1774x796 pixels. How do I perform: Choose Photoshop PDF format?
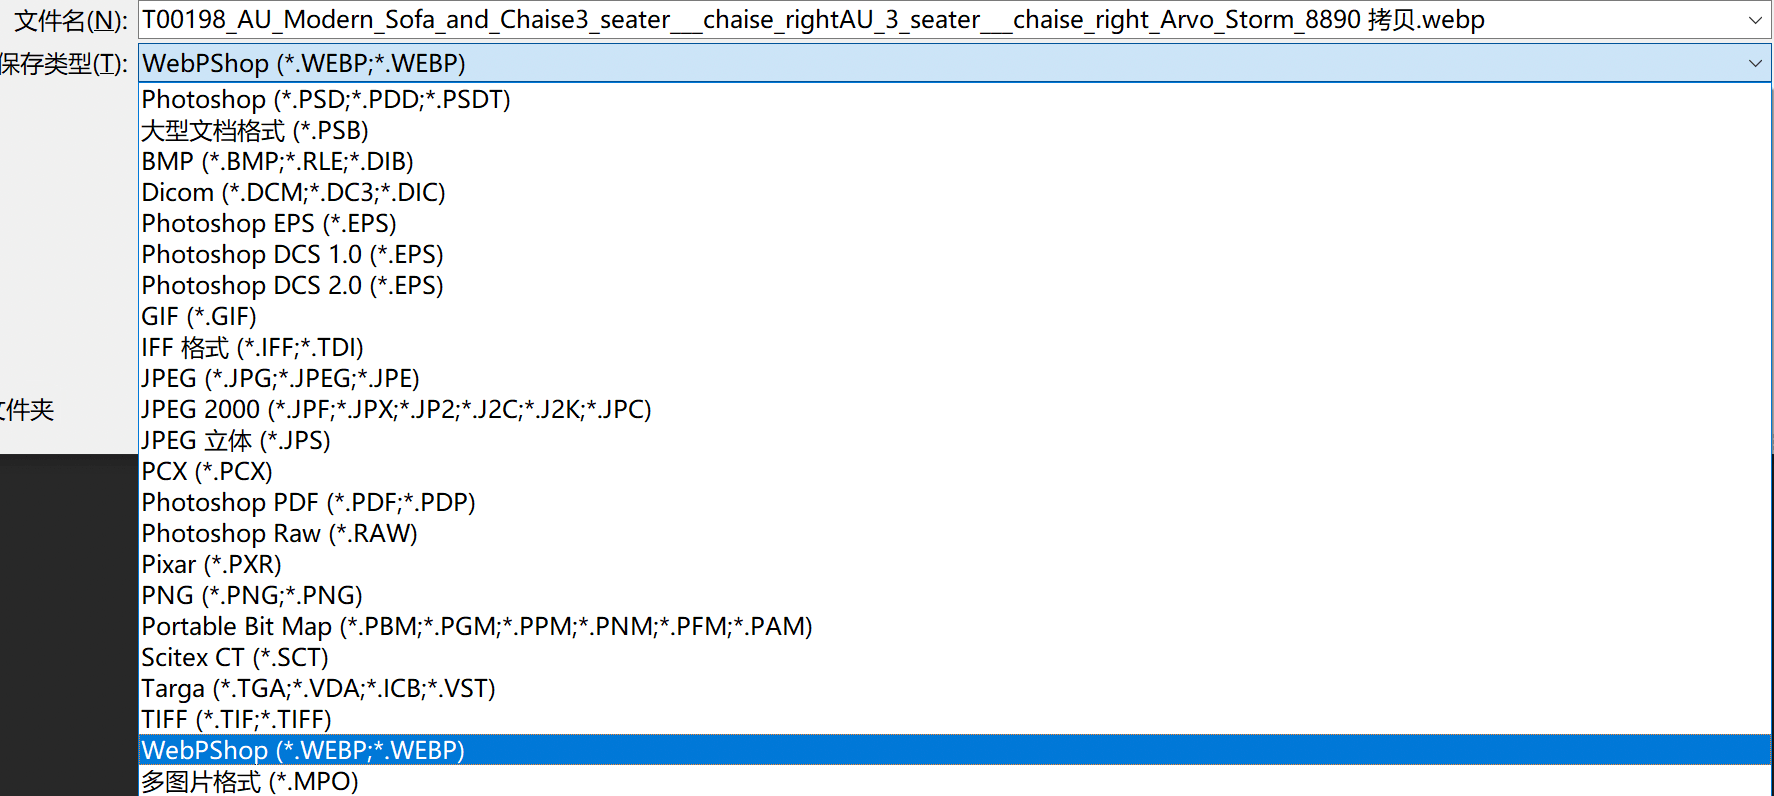(x=308, y=502)
